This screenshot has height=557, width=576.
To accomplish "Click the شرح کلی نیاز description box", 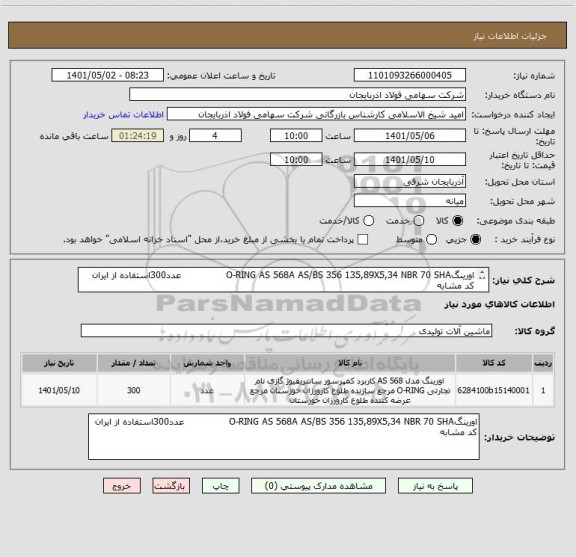I will point(283,280).
